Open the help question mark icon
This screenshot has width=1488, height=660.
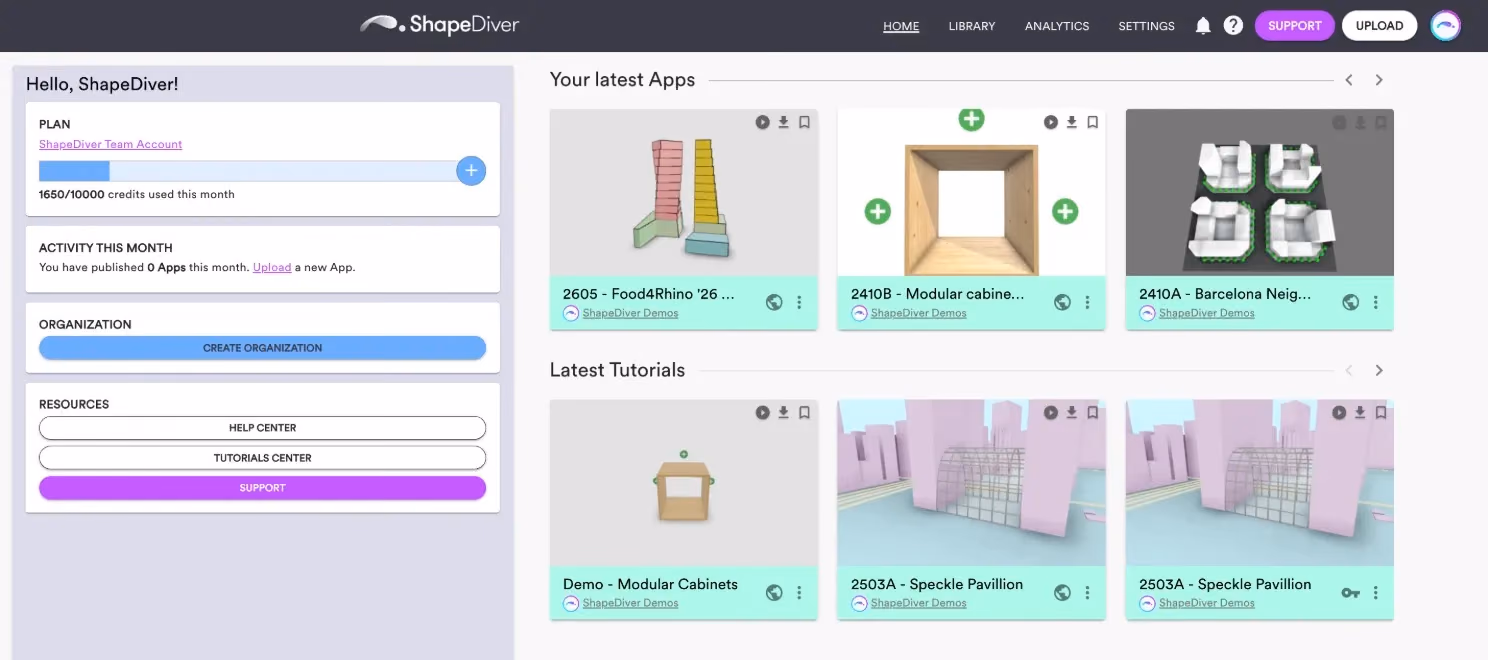1233,26
